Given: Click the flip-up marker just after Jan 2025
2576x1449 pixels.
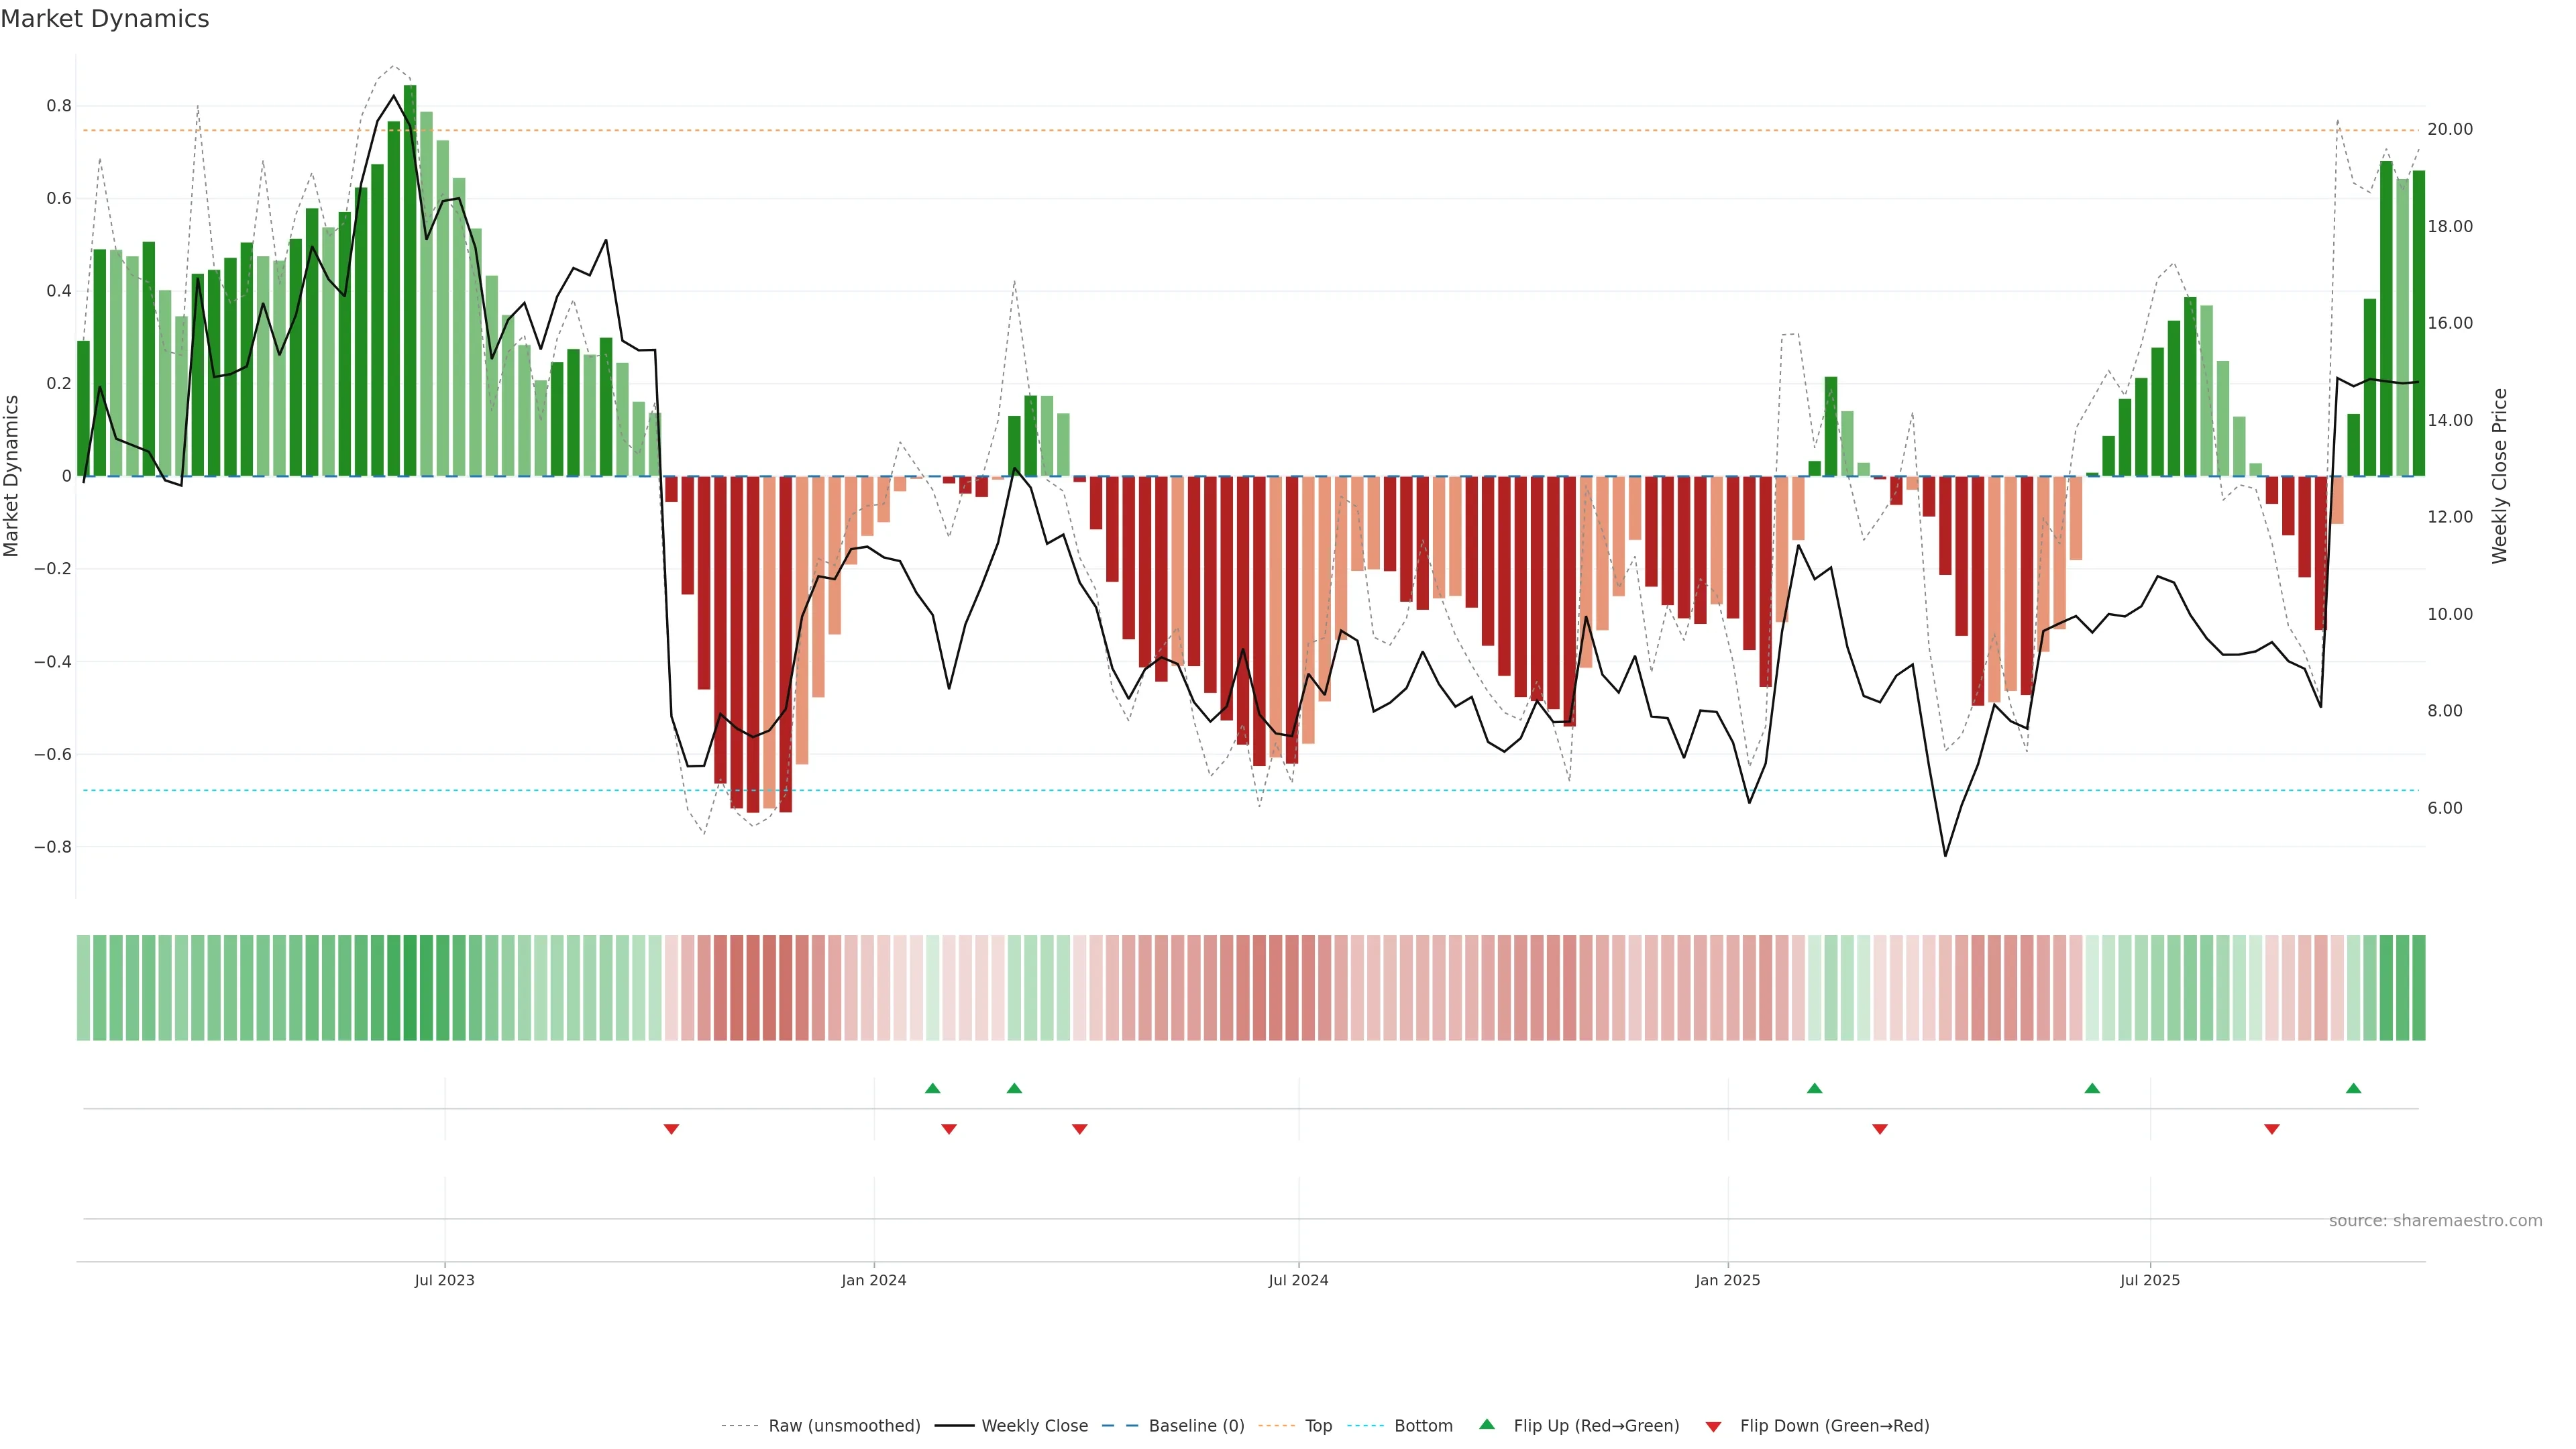Looking at the screenshot, I should tap(1814, 1088).
